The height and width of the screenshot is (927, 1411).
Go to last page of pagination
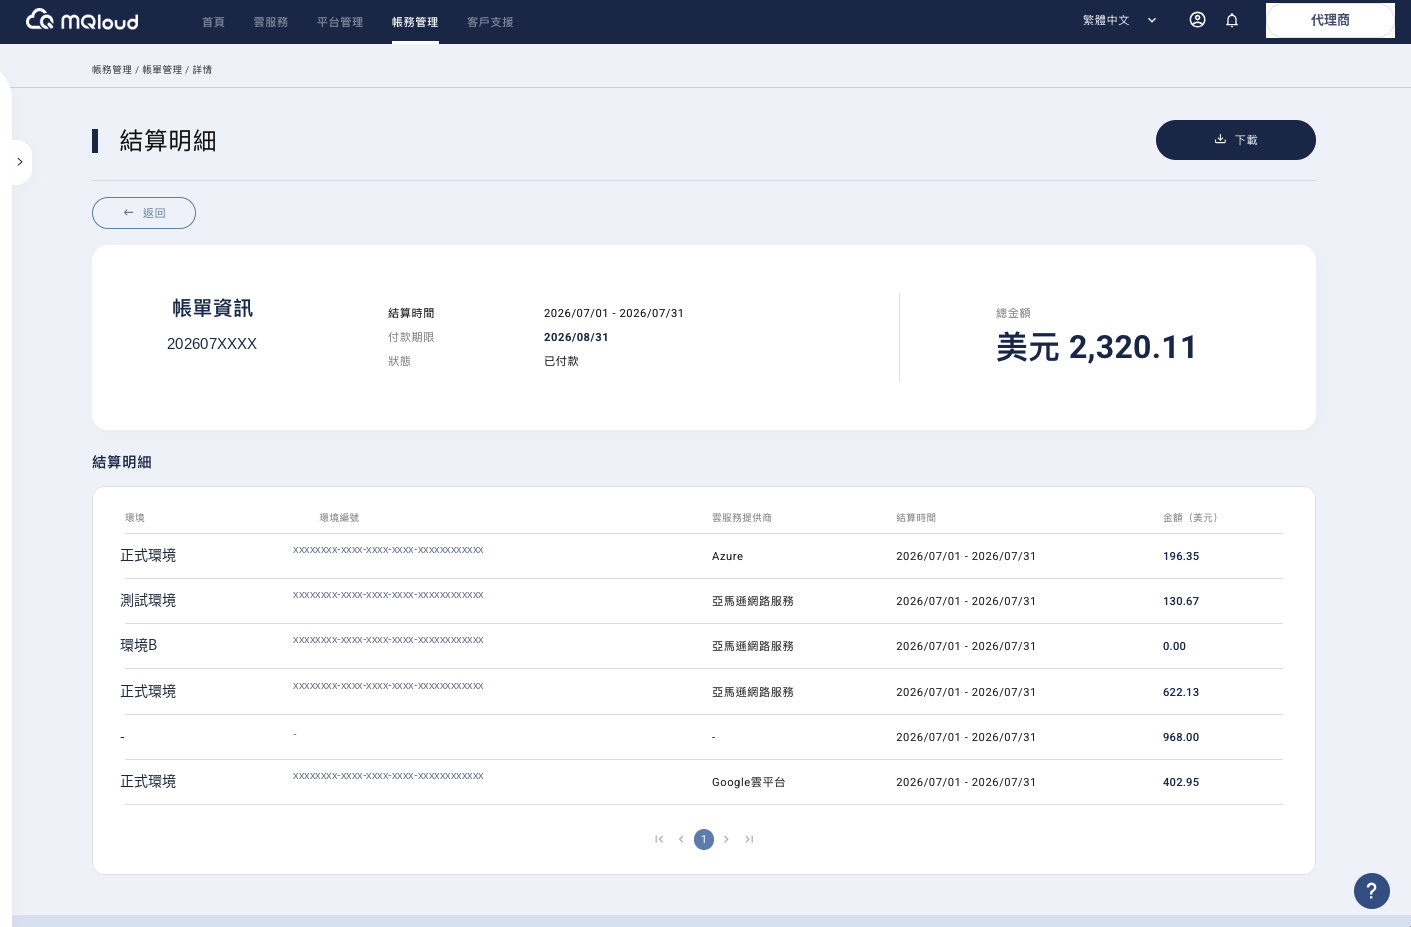(749, 839)
